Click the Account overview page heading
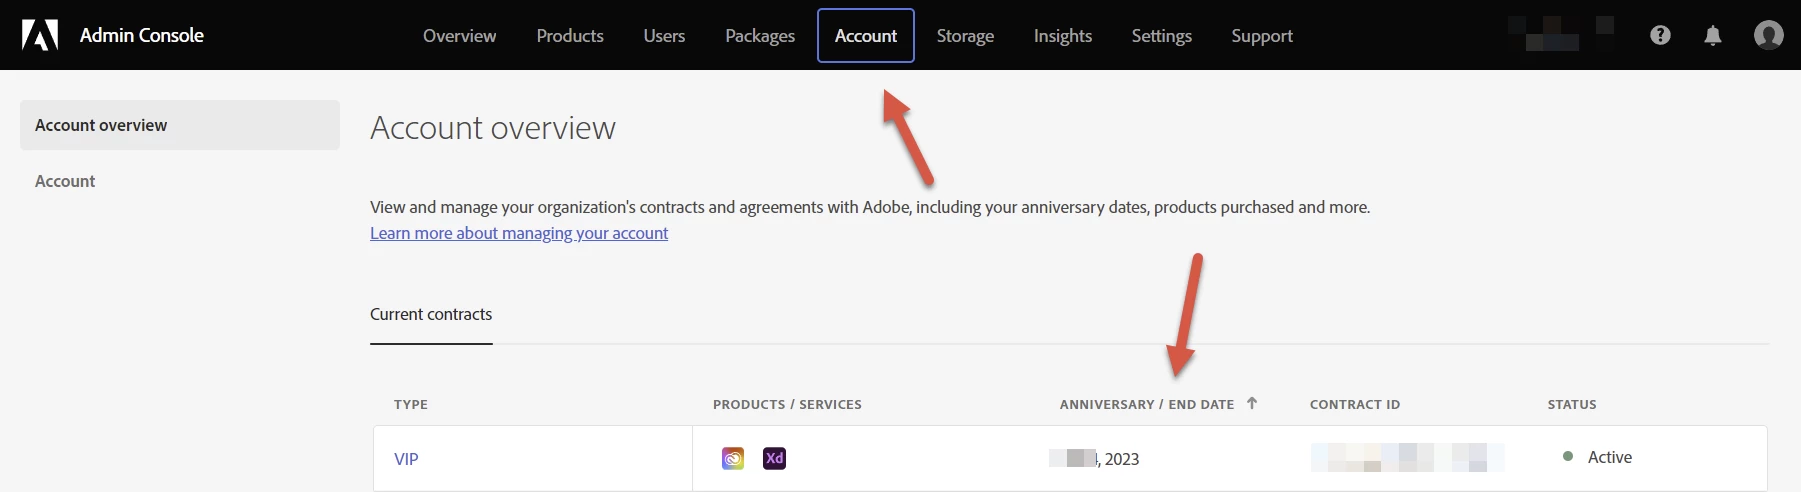 click(493, 128)
